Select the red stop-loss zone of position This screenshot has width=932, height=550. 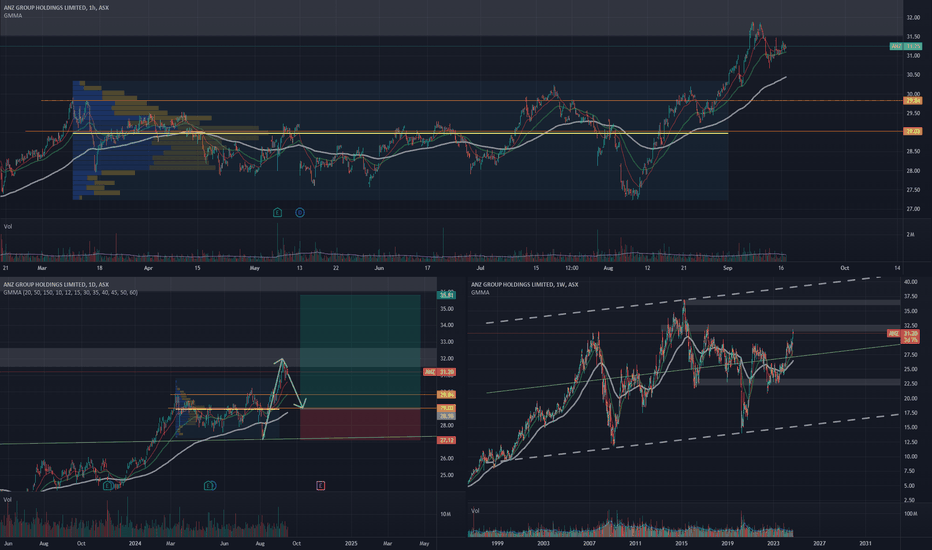(360, 424)
